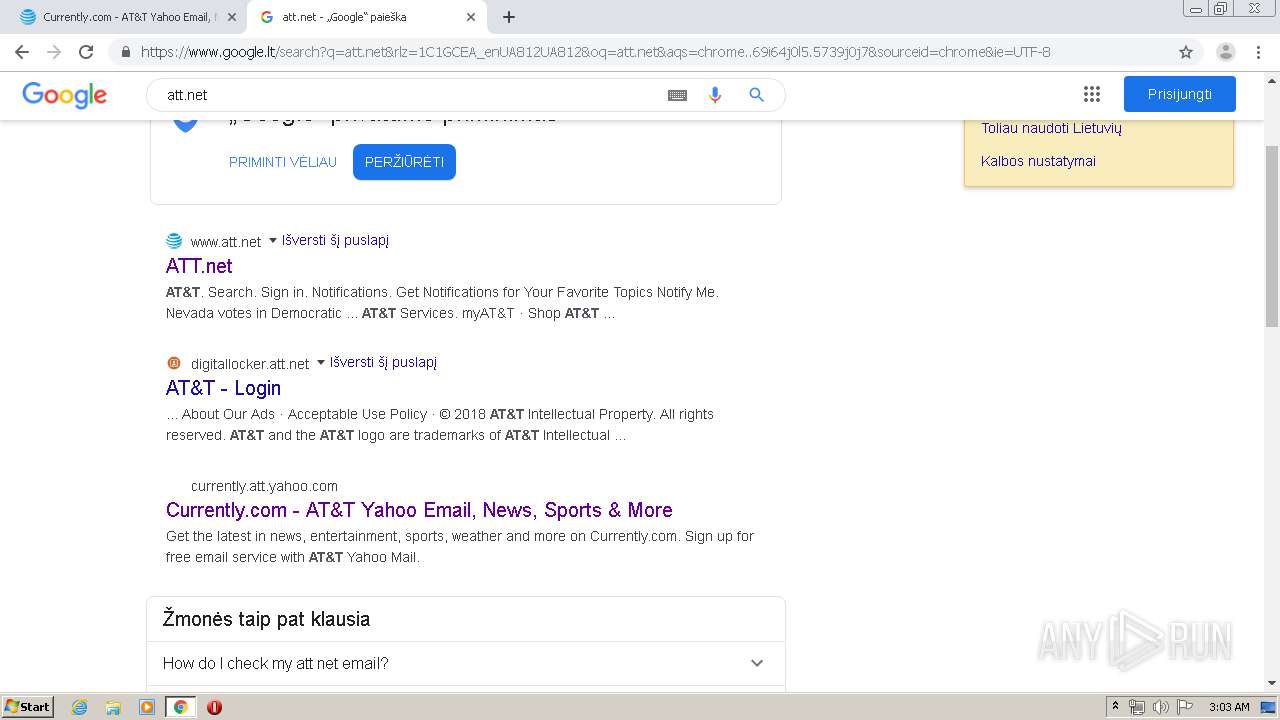Open the Currently.com AT&T Yahoo result
Viewport: 1280px width, 720px height.
point(419,510)
